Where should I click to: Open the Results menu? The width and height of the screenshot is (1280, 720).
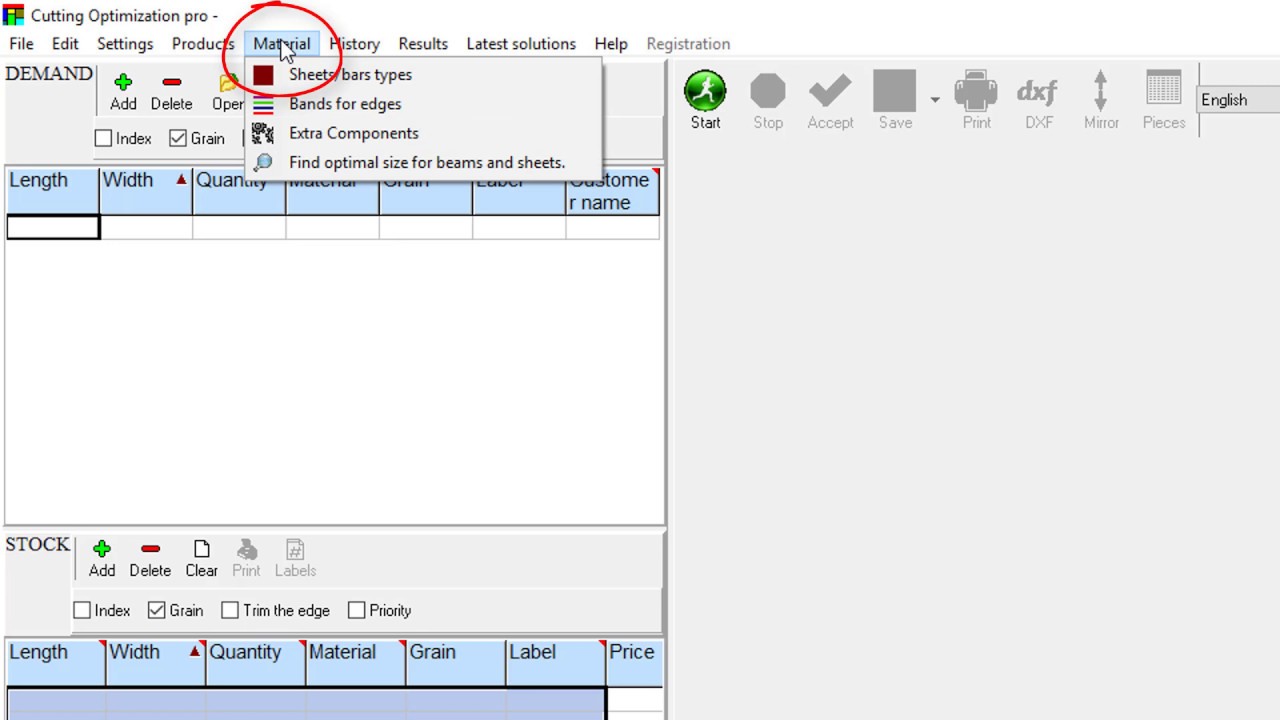[x=423, y=44]
